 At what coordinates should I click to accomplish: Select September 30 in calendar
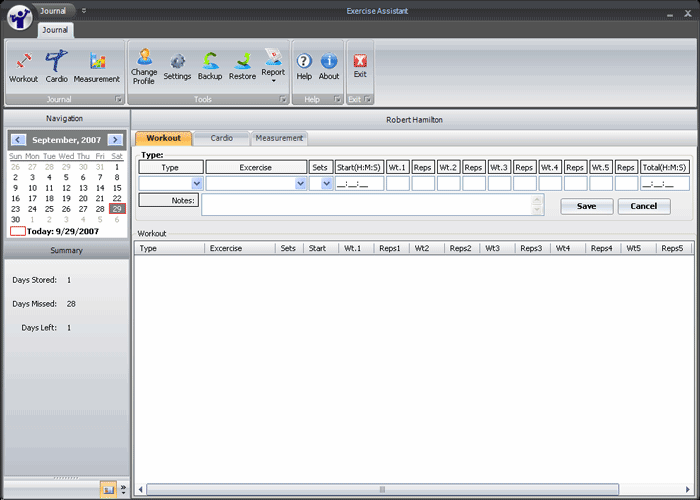tap(16, 220)
